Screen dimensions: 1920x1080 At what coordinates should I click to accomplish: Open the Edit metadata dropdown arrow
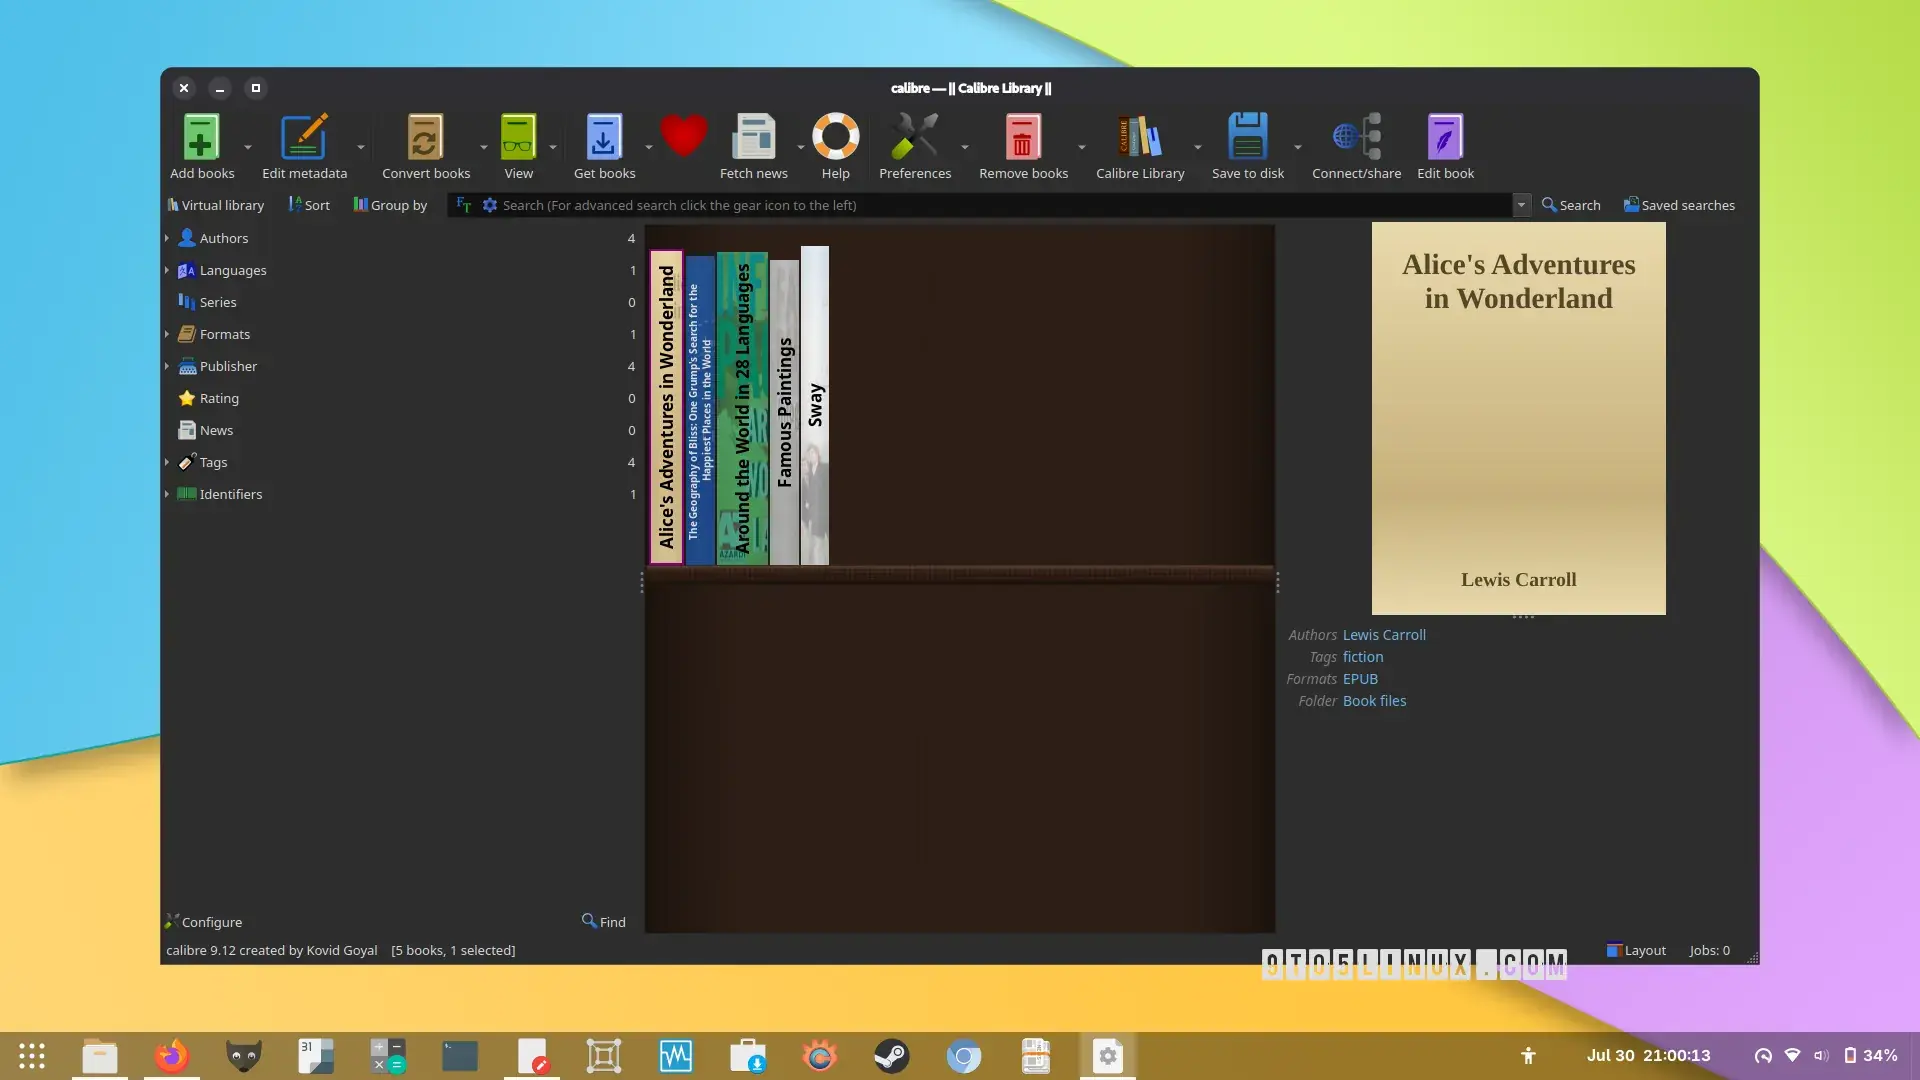click(x=361, y=147)
